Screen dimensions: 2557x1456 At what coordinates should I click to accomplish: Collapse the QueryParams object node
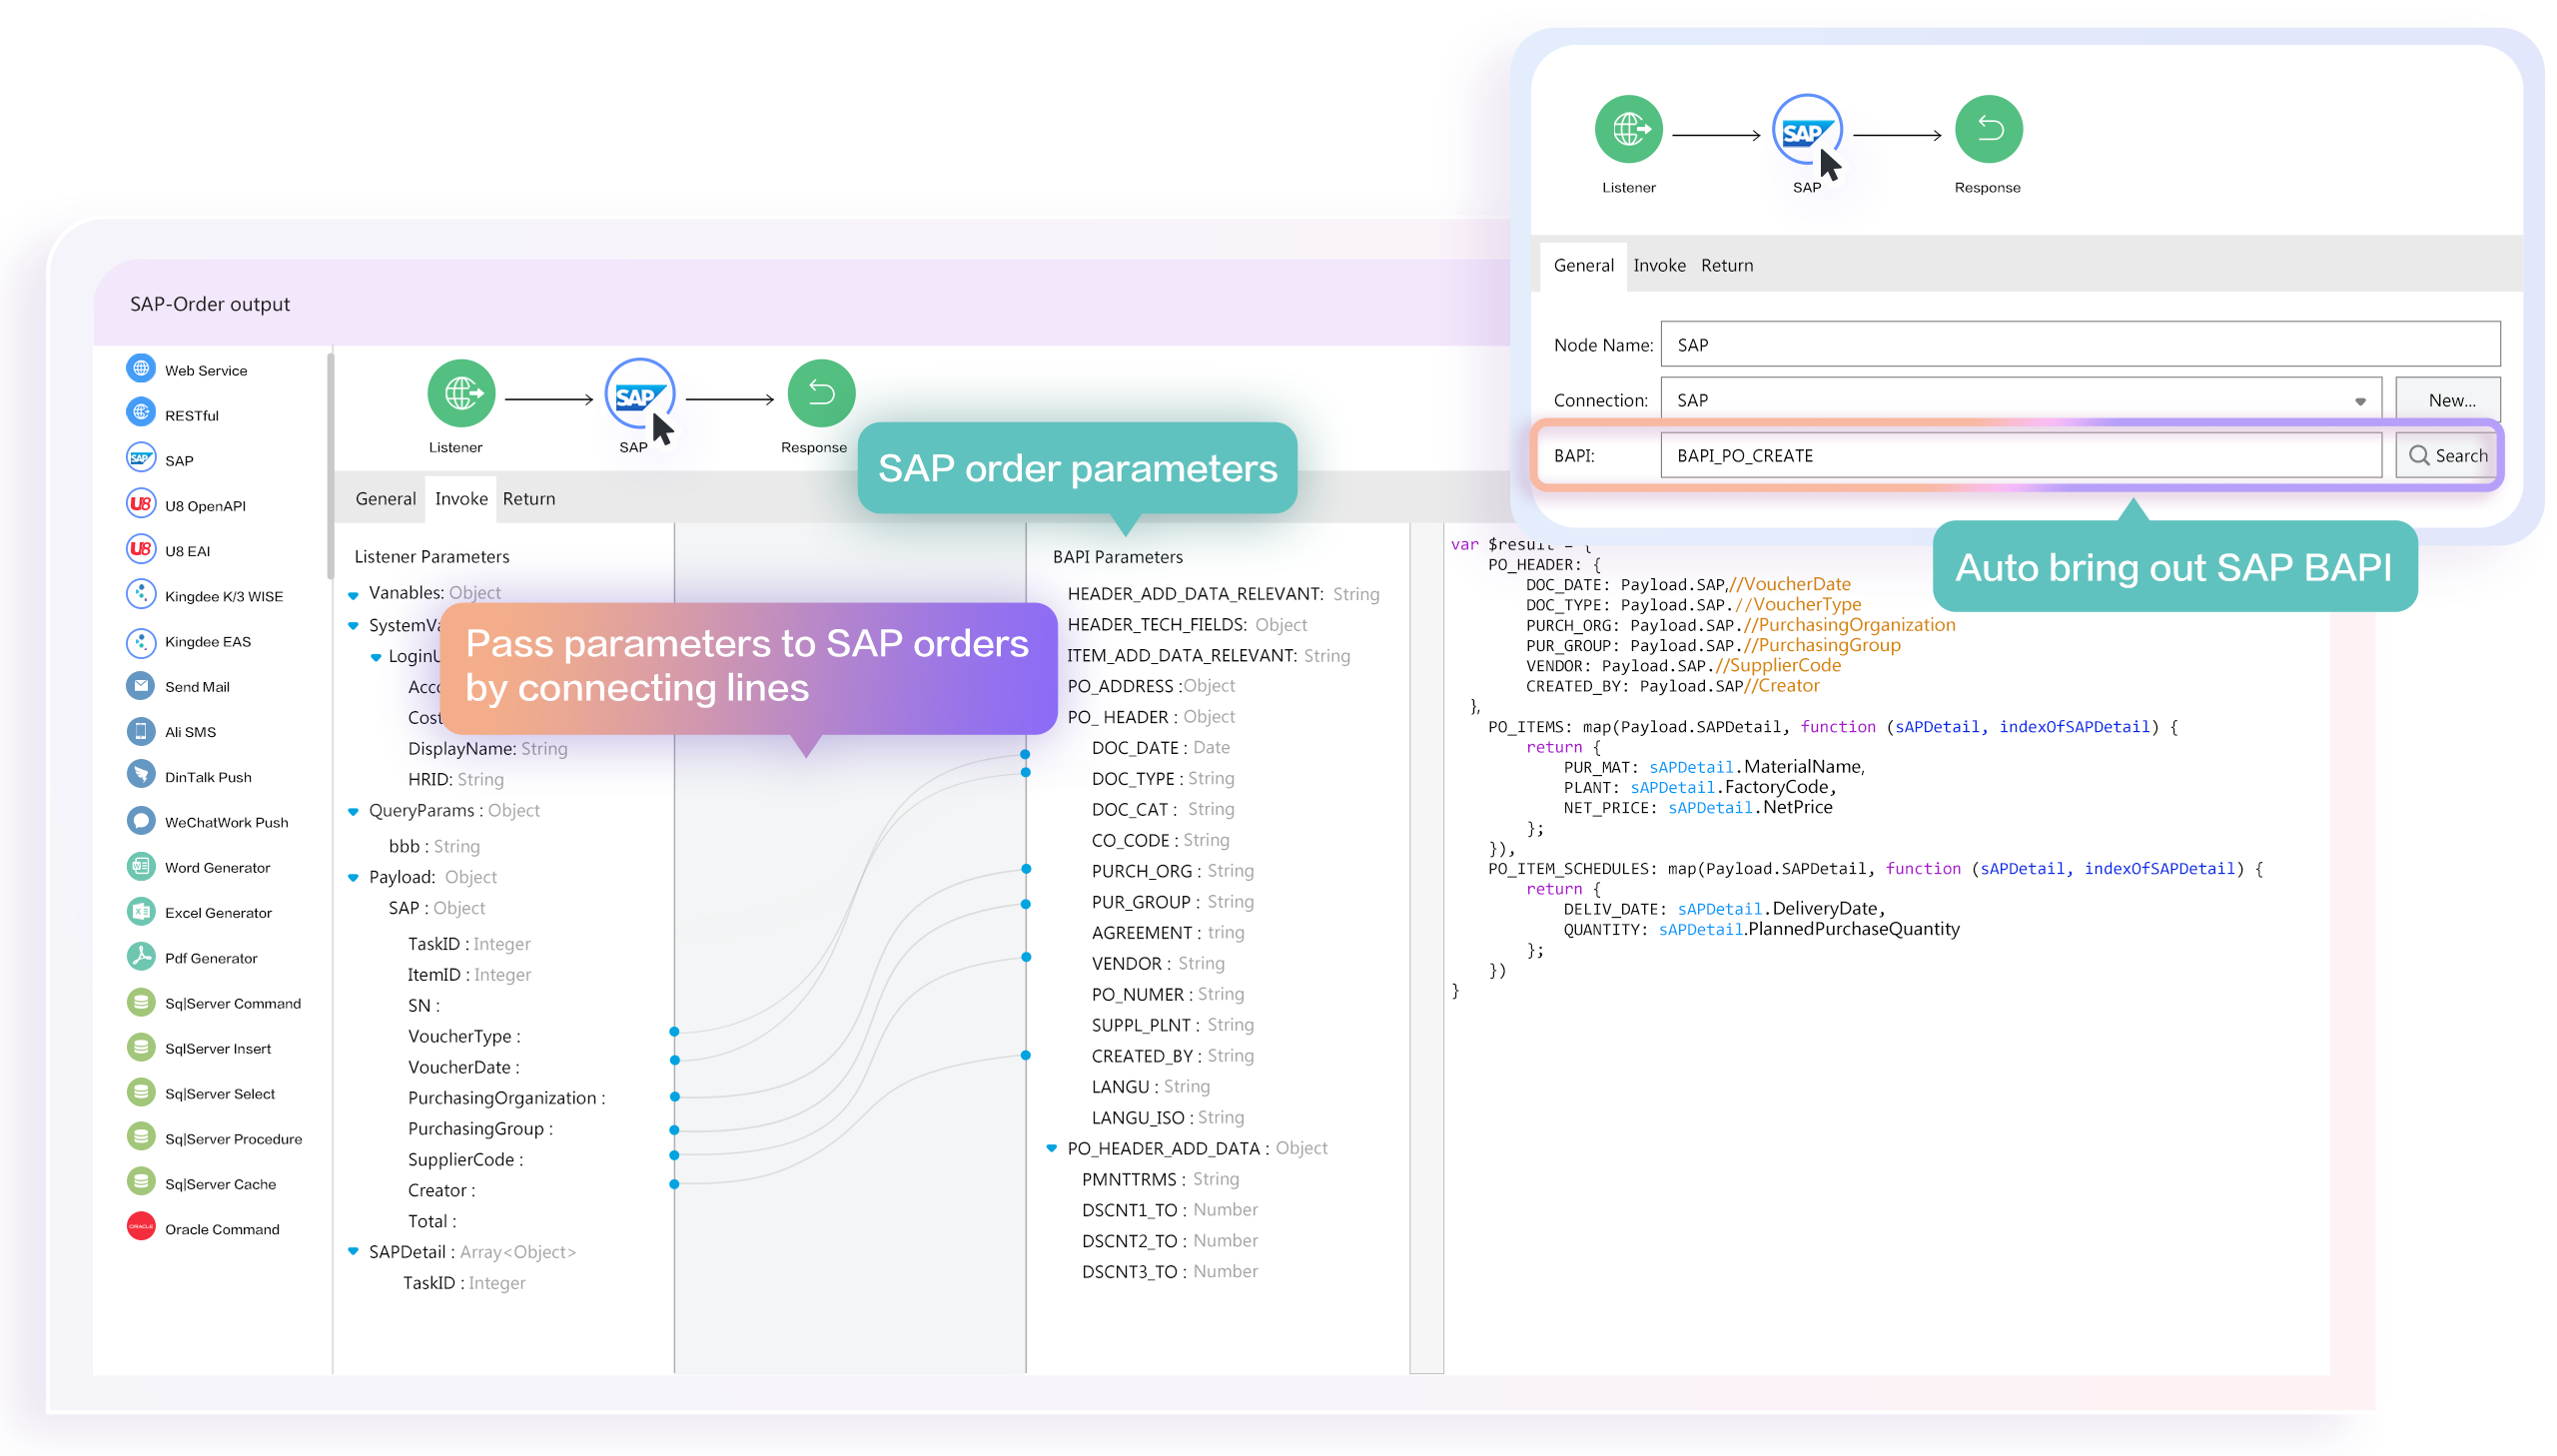click(353, 811)
